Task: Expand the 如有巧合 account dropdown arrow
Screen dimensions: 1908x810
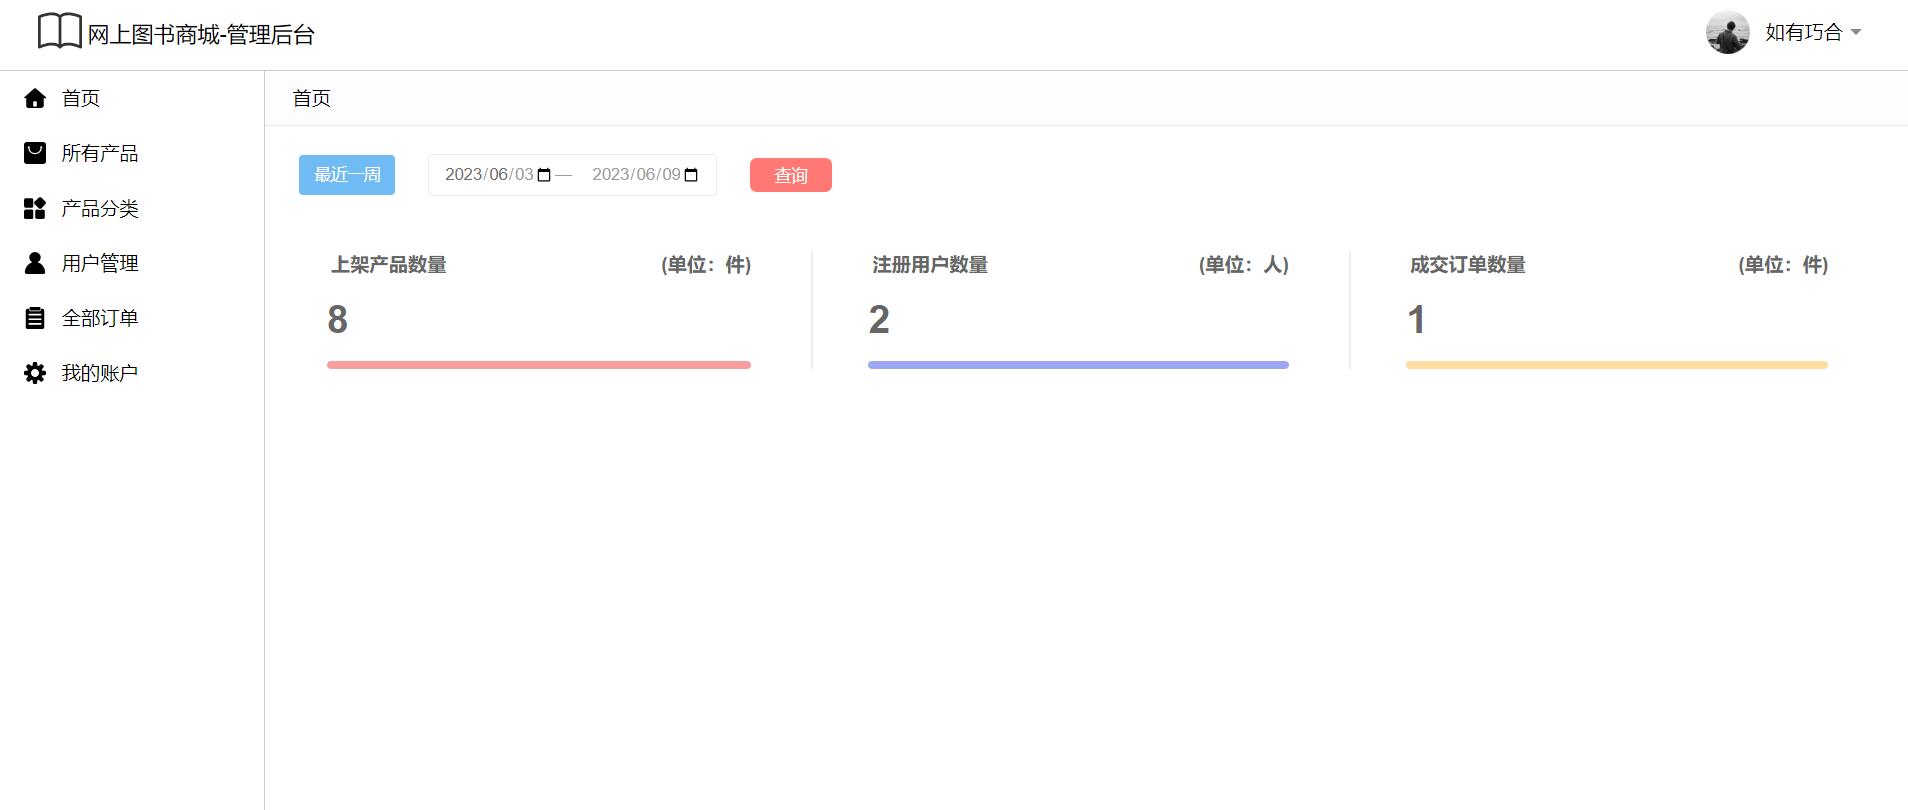Action: click(x=1856, y=32)
